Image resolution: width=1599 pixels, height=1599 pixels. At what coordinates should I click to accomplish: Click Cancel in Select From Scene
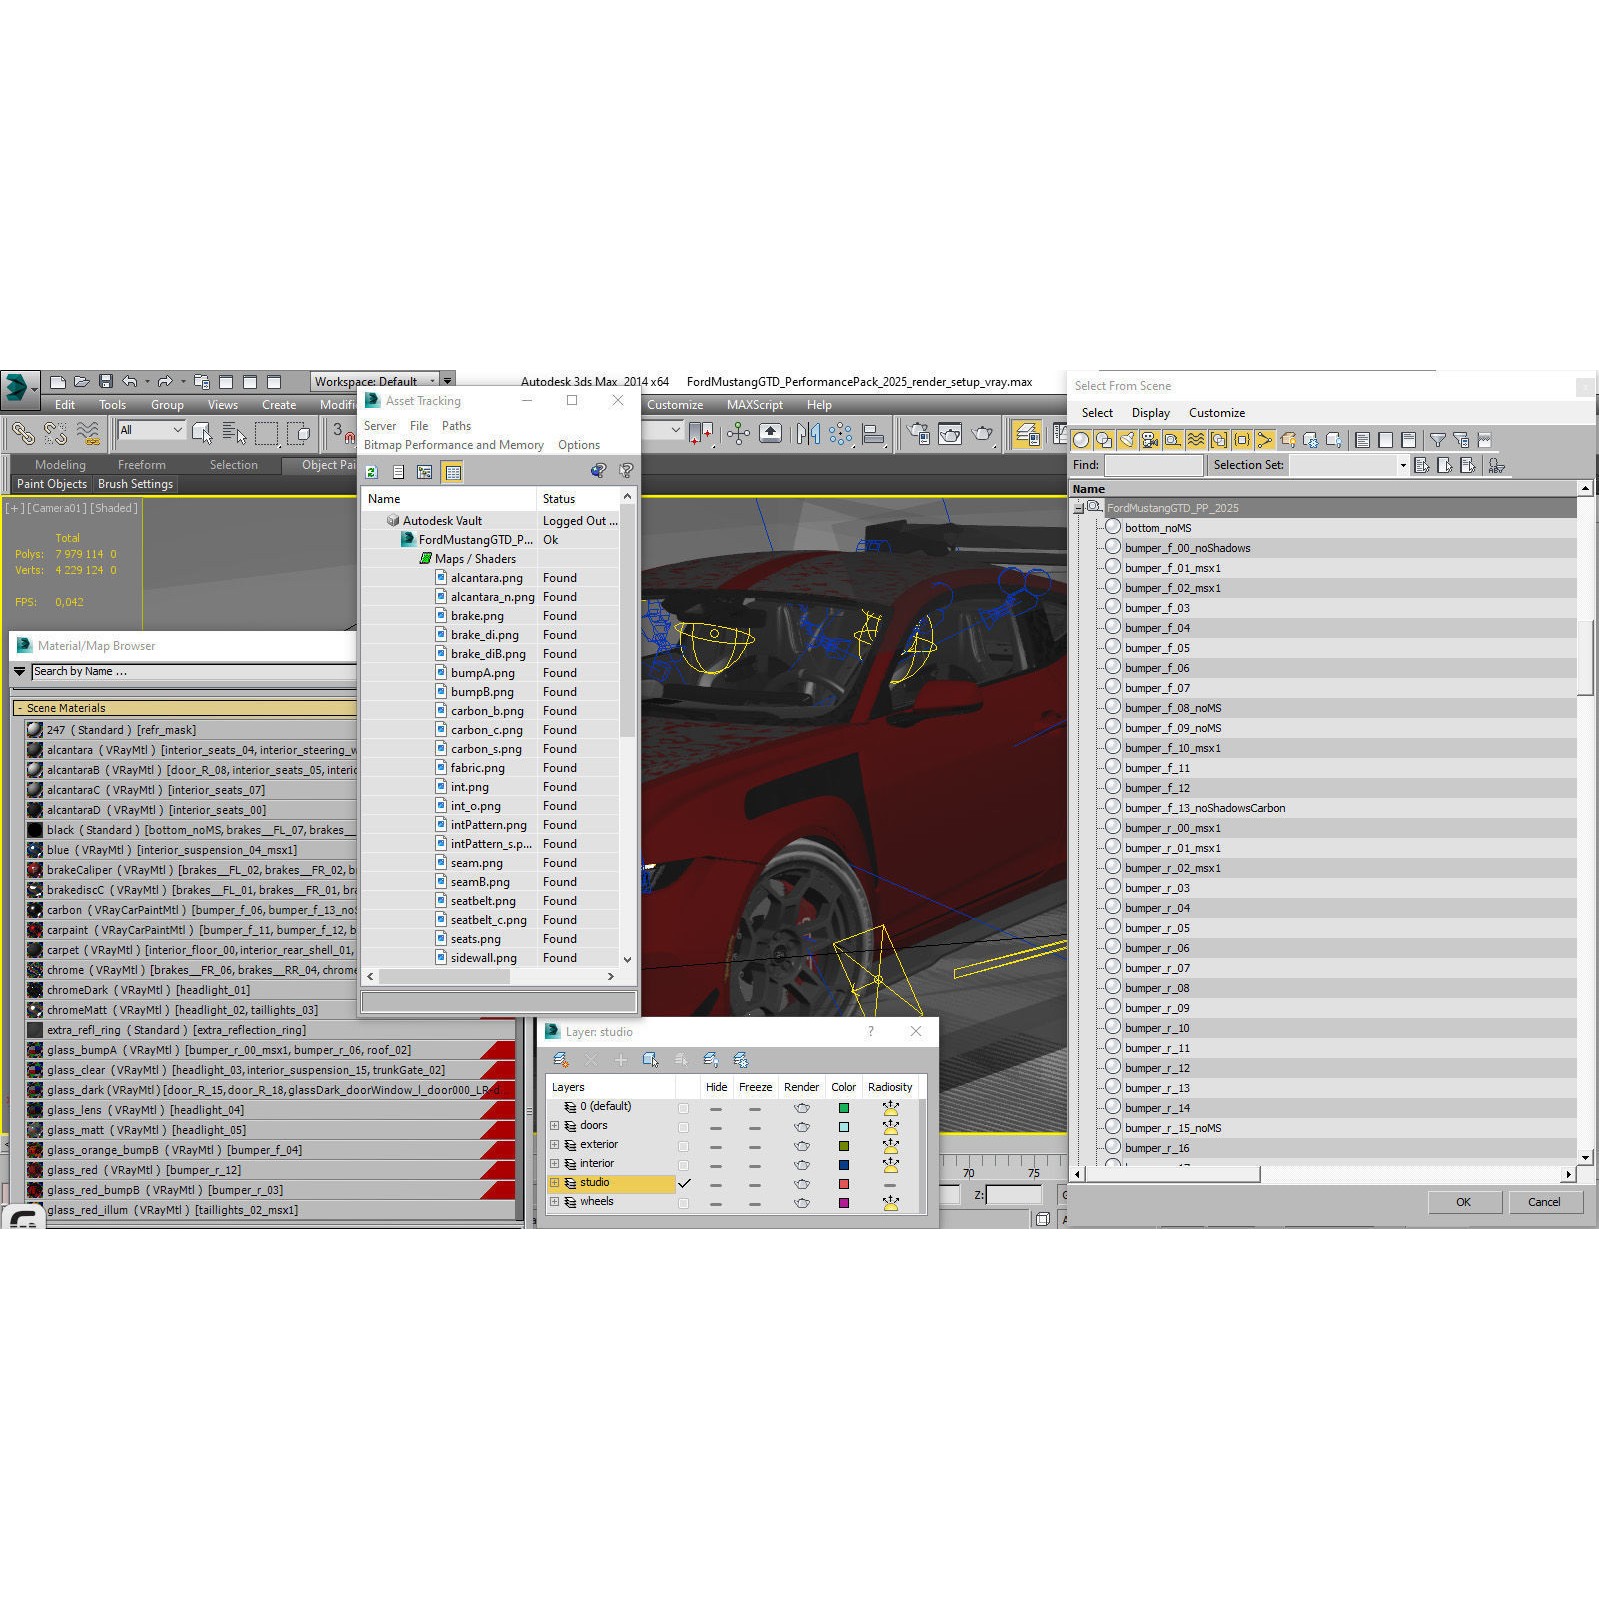coord(1544,1202)
